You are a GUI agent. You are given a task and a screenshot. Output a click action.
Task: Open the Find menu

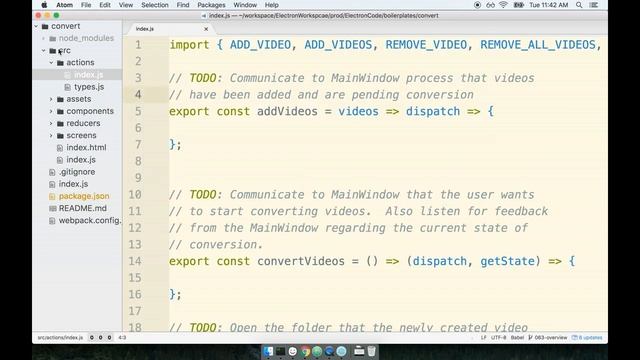tap(183, 5)
